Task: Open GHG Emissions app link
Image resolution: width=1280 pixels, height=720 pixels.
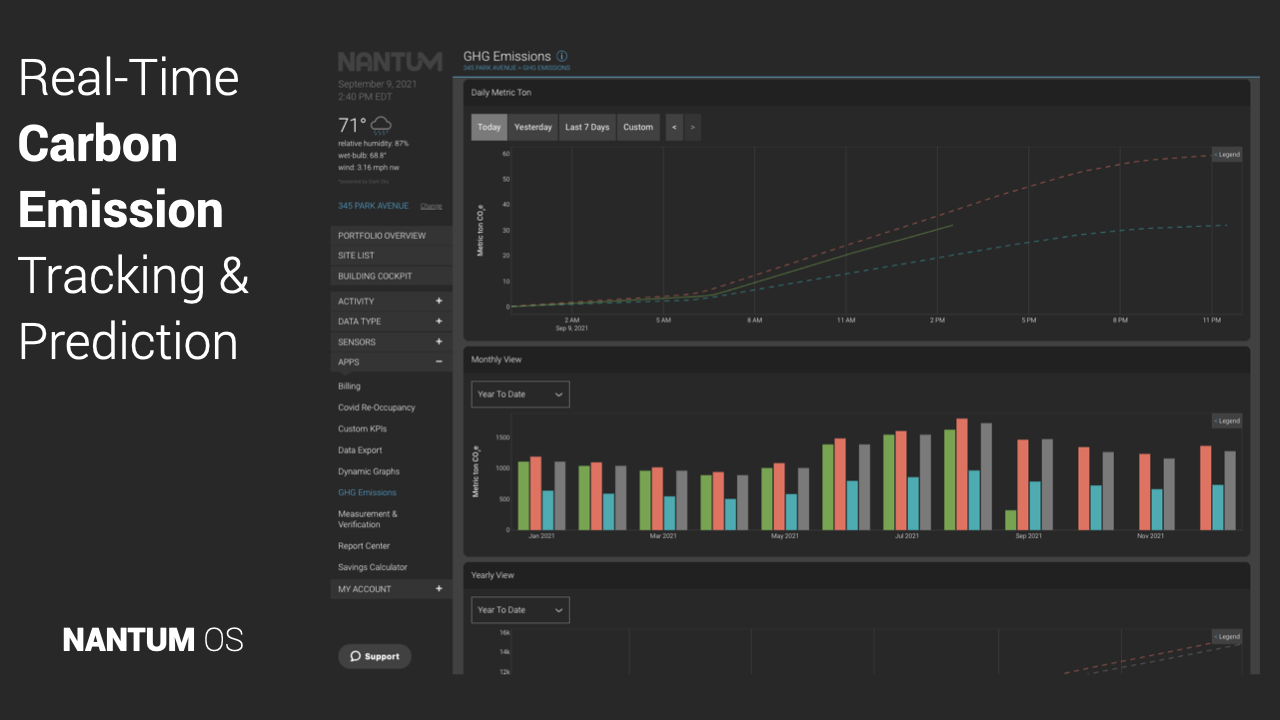Action: click(x=367, y=492)
